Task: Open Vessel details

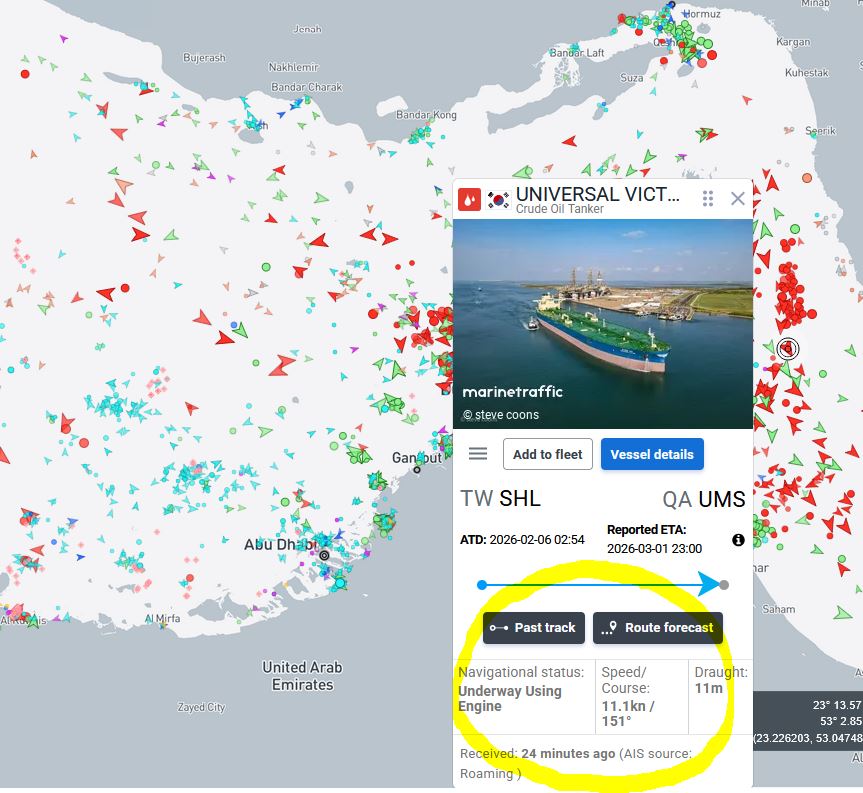Action: (x=652, y=454)
